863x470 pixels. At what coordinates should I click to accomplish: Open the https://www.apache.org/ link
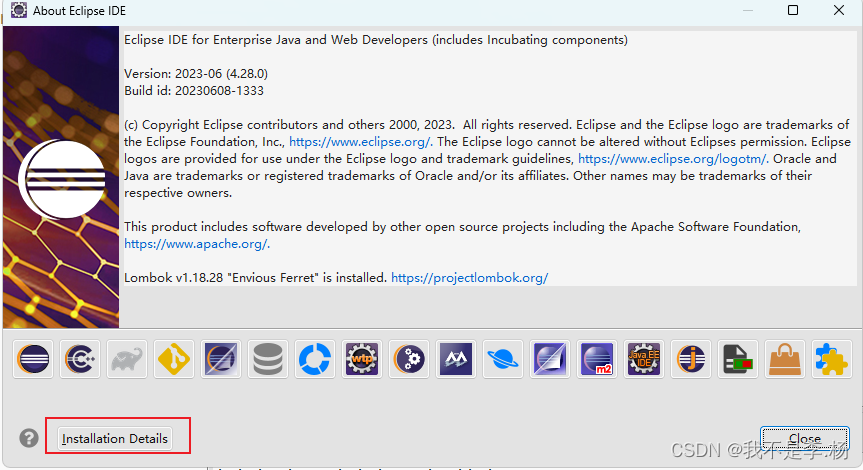tap(197, 244)
